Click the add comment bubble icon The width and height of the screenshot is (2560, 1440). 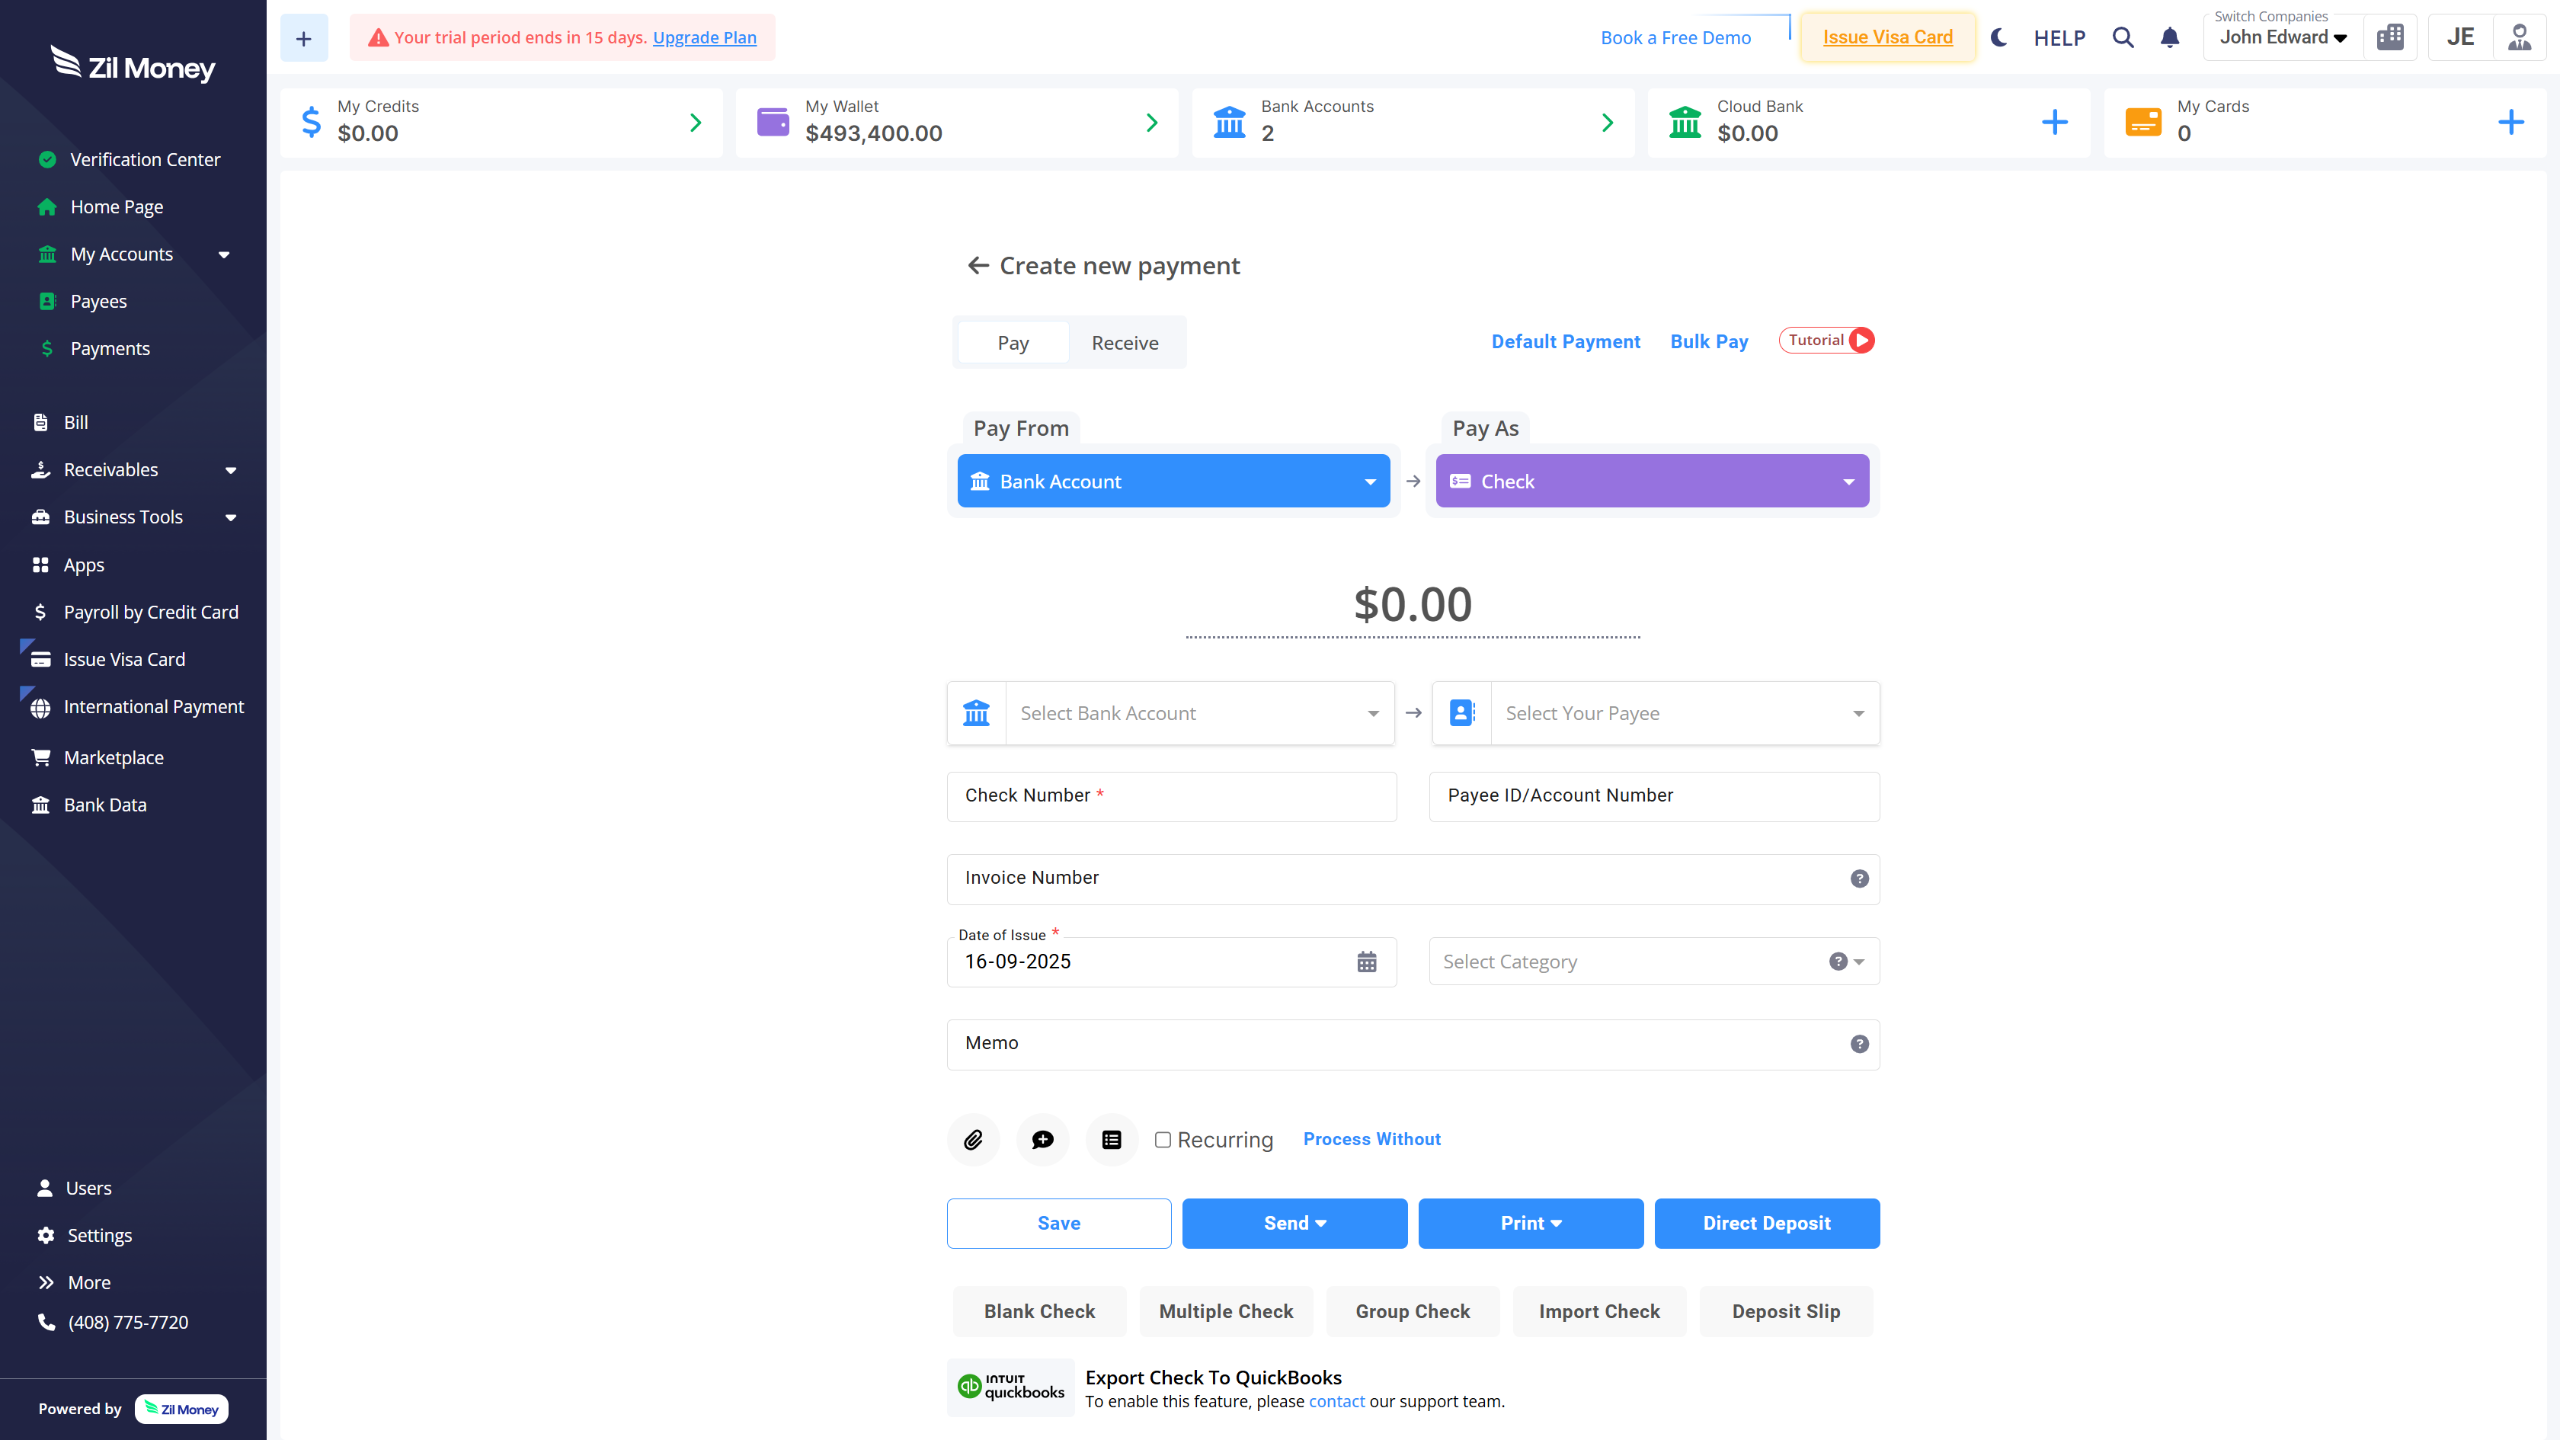[x=1042, y=1139]
